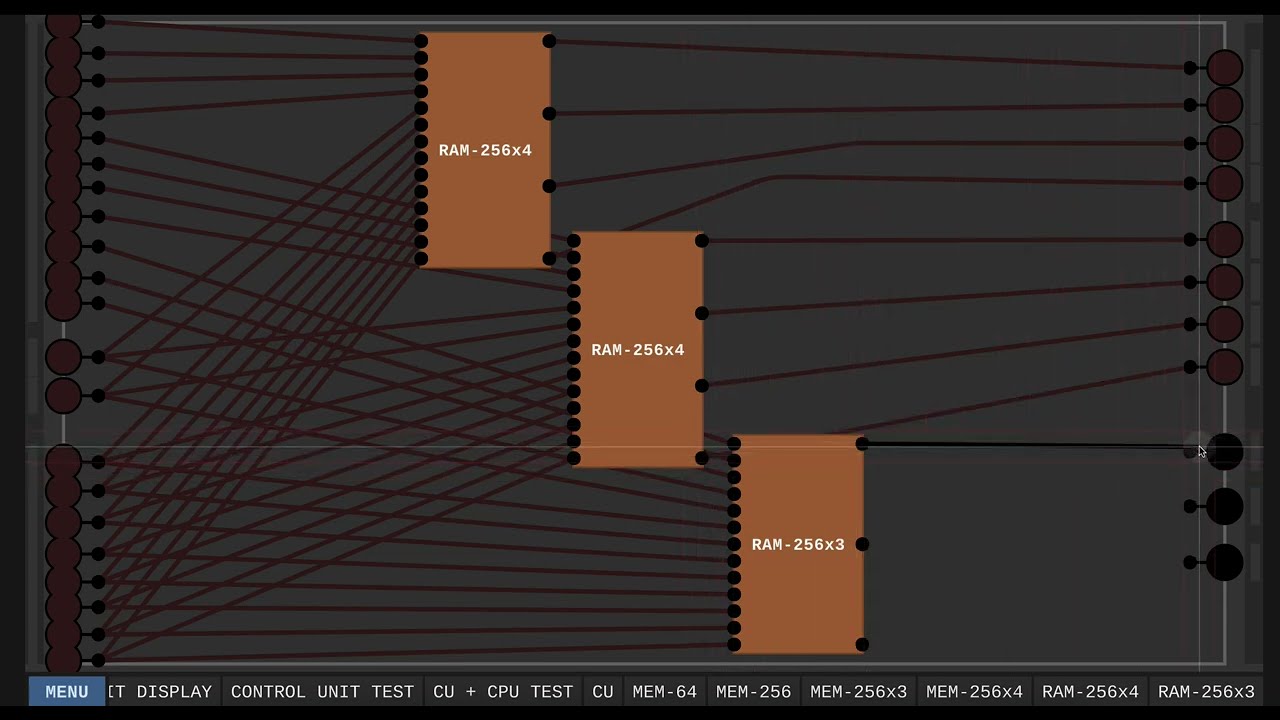Click the topmost input pin of the upper RAM-256x4

(x=421, y=41)
